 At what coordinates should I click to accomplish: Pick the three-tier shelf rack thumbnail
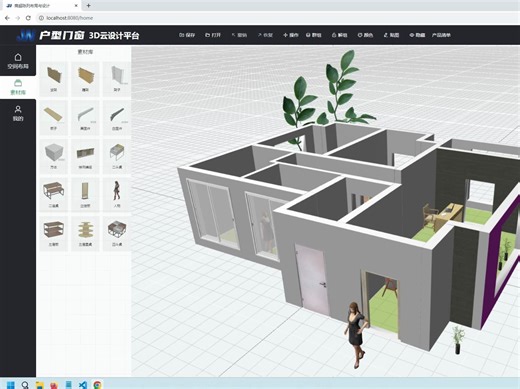(x=54, y=234)
